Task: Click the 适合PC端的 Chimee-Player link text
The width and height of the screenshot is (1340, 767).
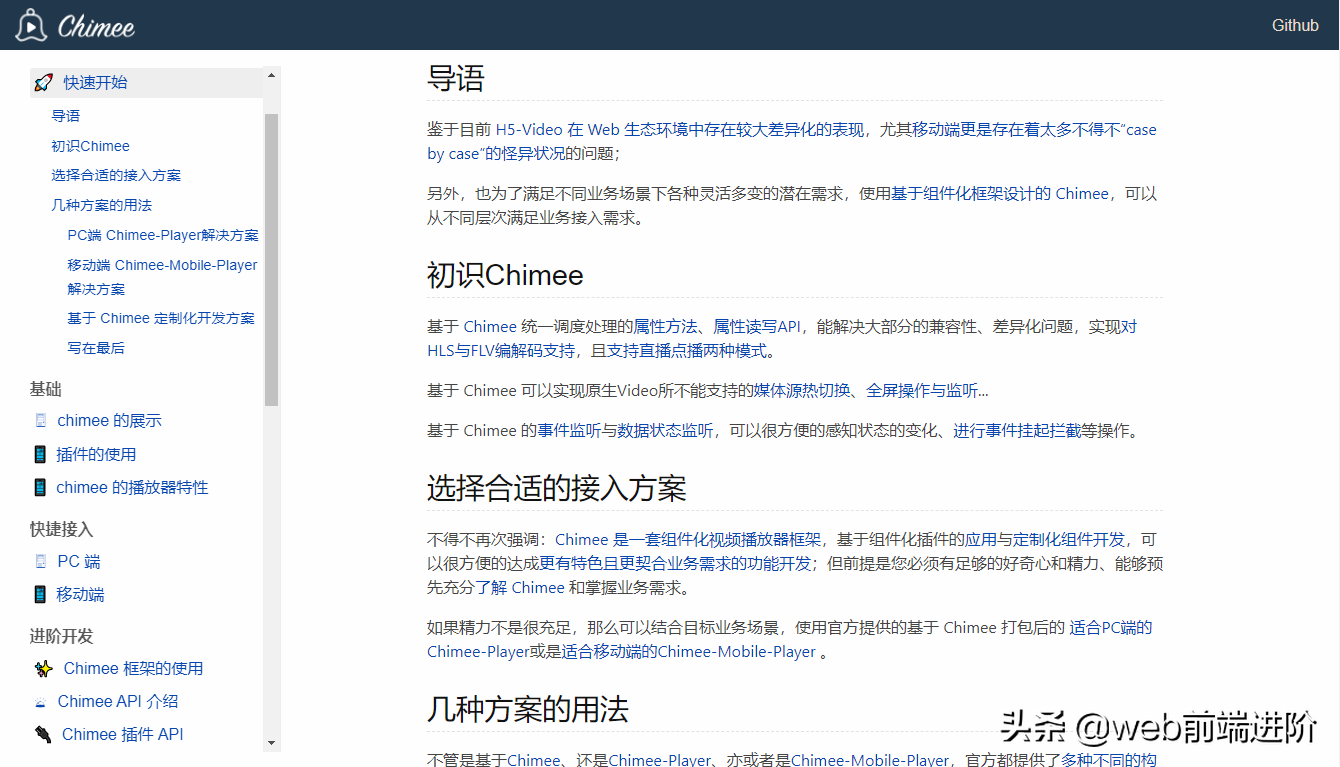Action: tap(790, 640)
